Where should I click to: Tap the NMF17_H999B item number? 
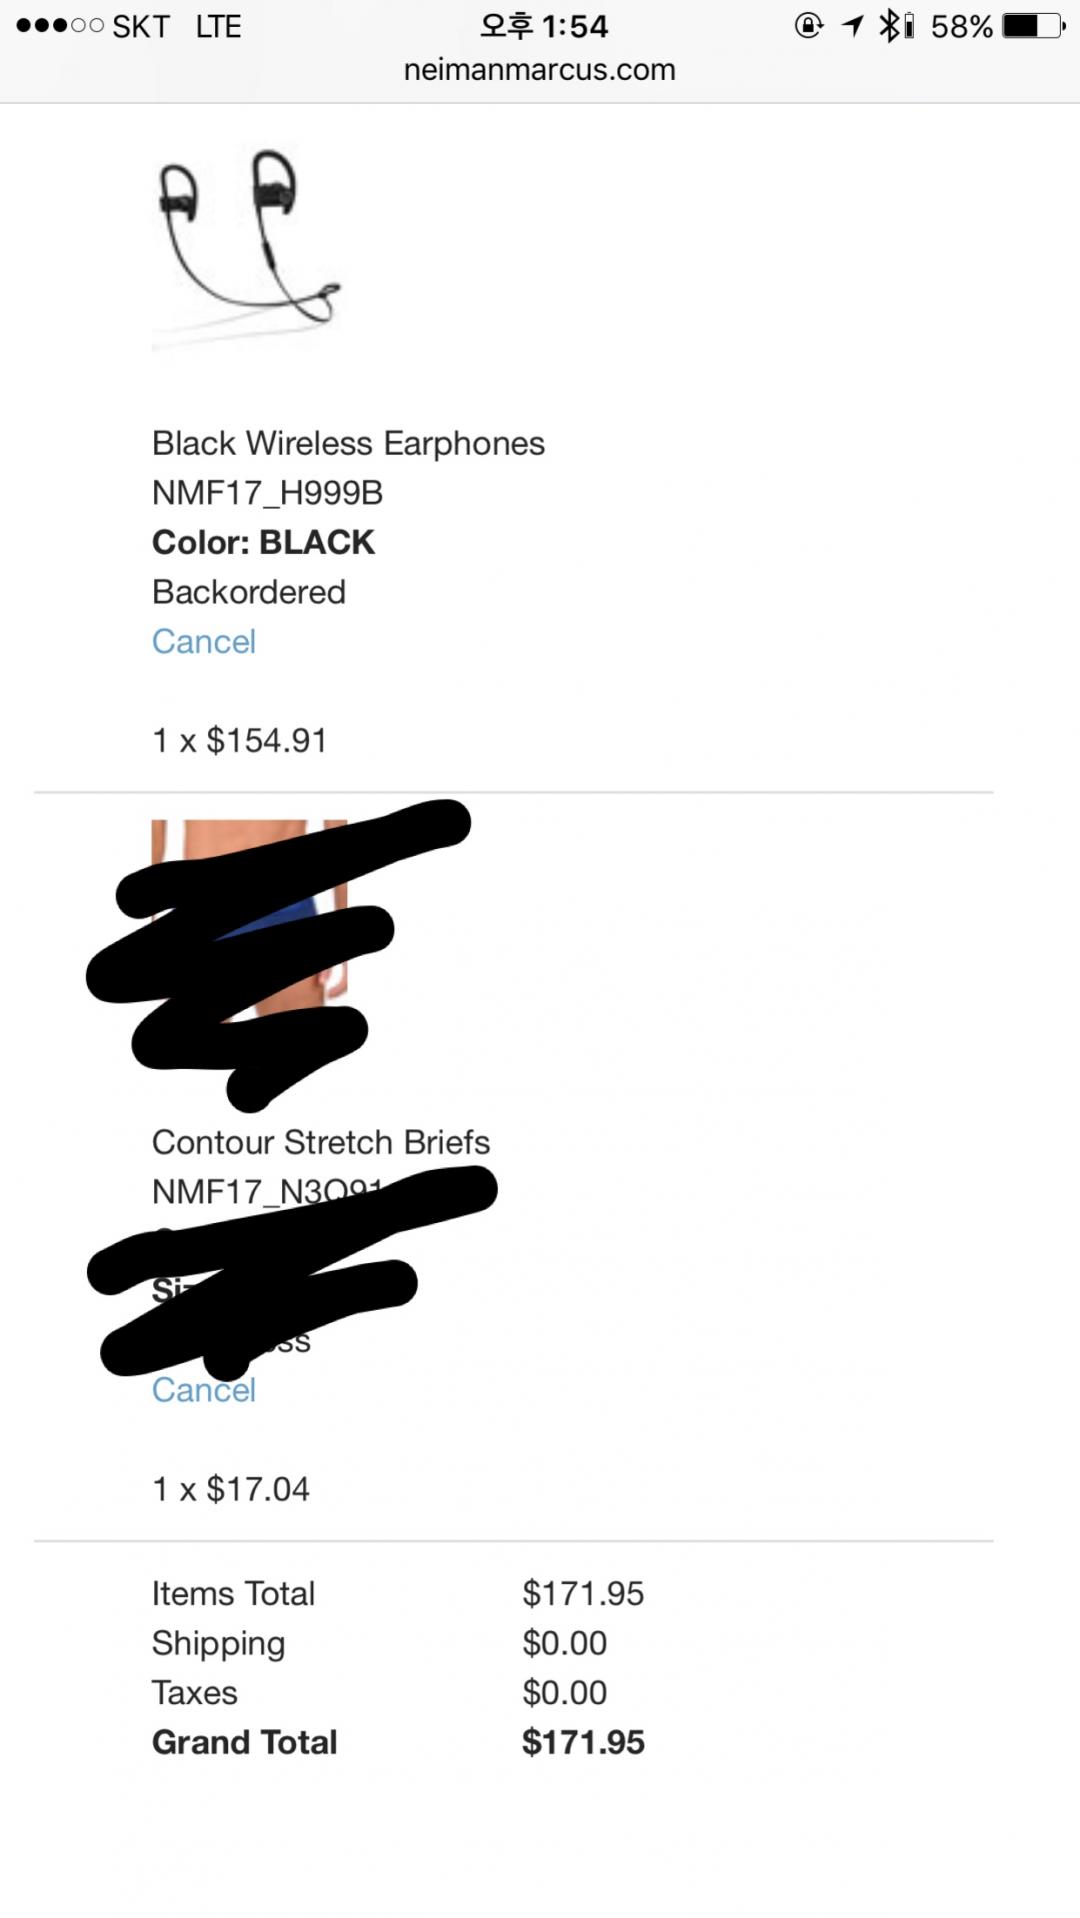[267, 493]
